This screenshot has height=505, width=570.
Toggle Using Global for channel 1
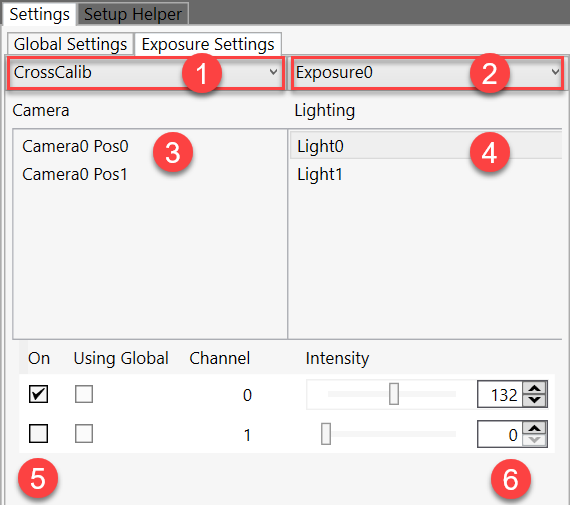pos(84,433)
